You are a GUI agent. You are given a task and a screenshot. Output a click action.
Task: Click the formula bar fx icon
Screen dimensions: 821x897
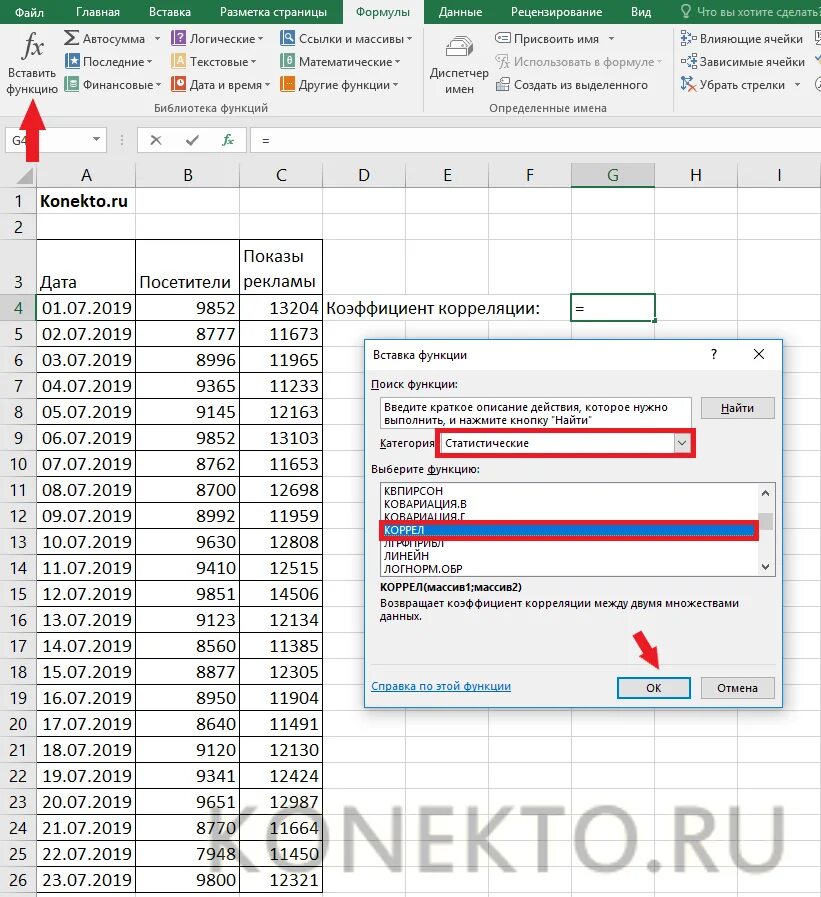pyautogui.click(x=228, y=140)
